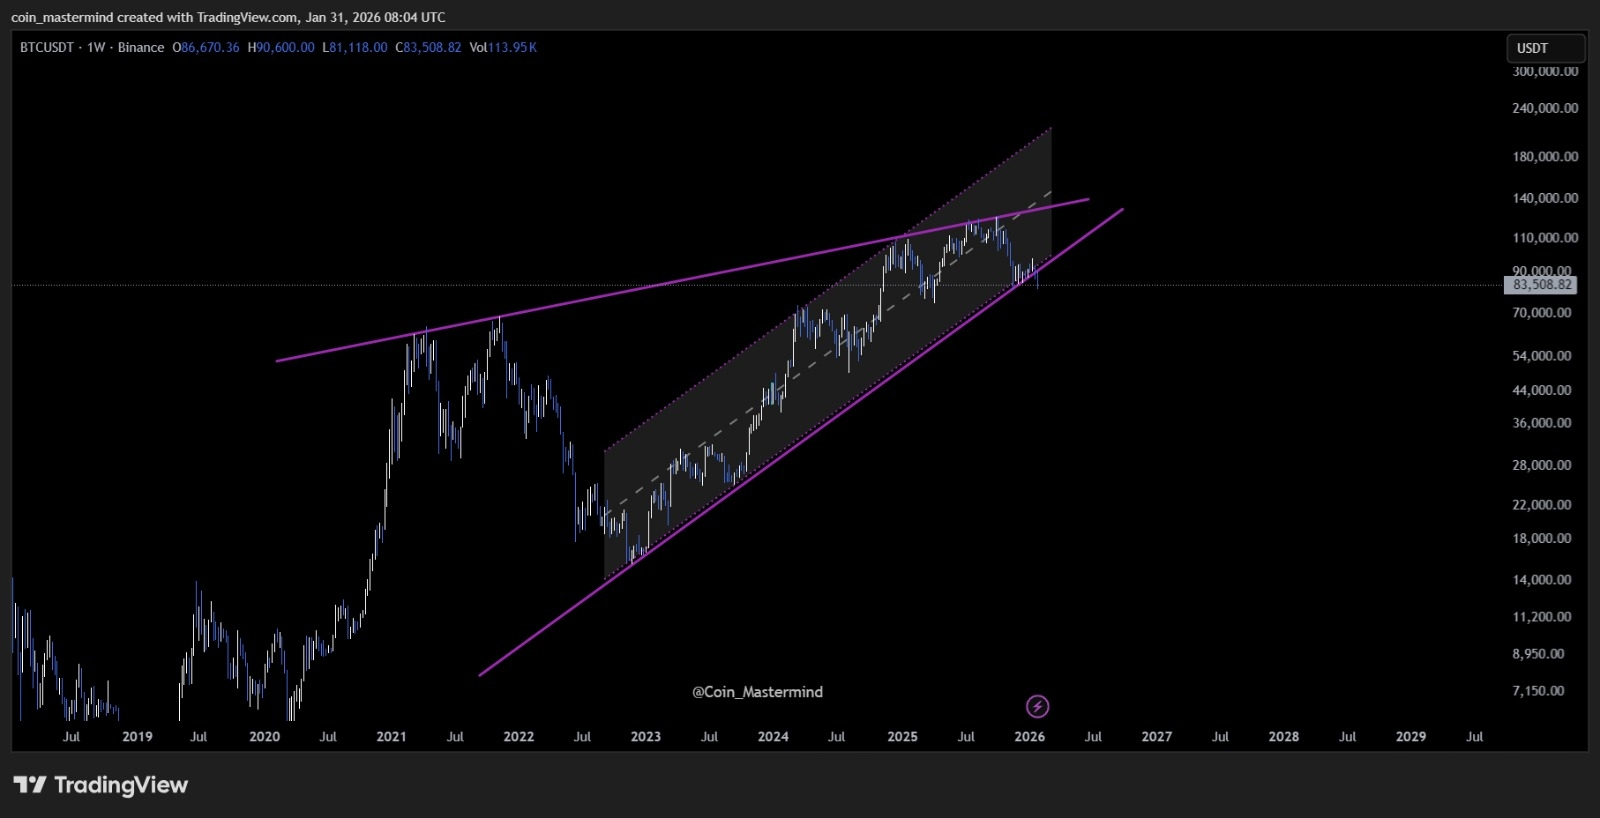
Task: Click the 110,000.00 price axis label
Action: (x=1545, y=238)
